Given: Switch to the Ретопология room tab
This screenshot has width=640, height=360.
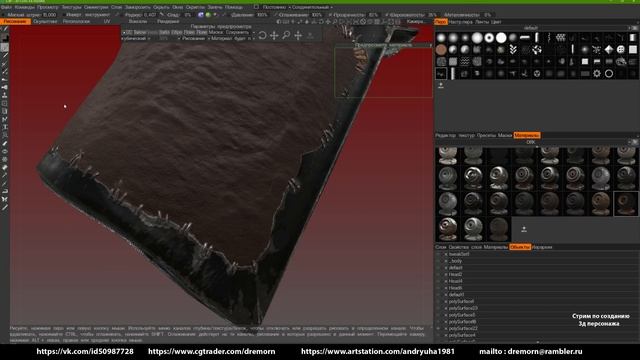Looking at the screenshot, I should click(x=76, y=21).
